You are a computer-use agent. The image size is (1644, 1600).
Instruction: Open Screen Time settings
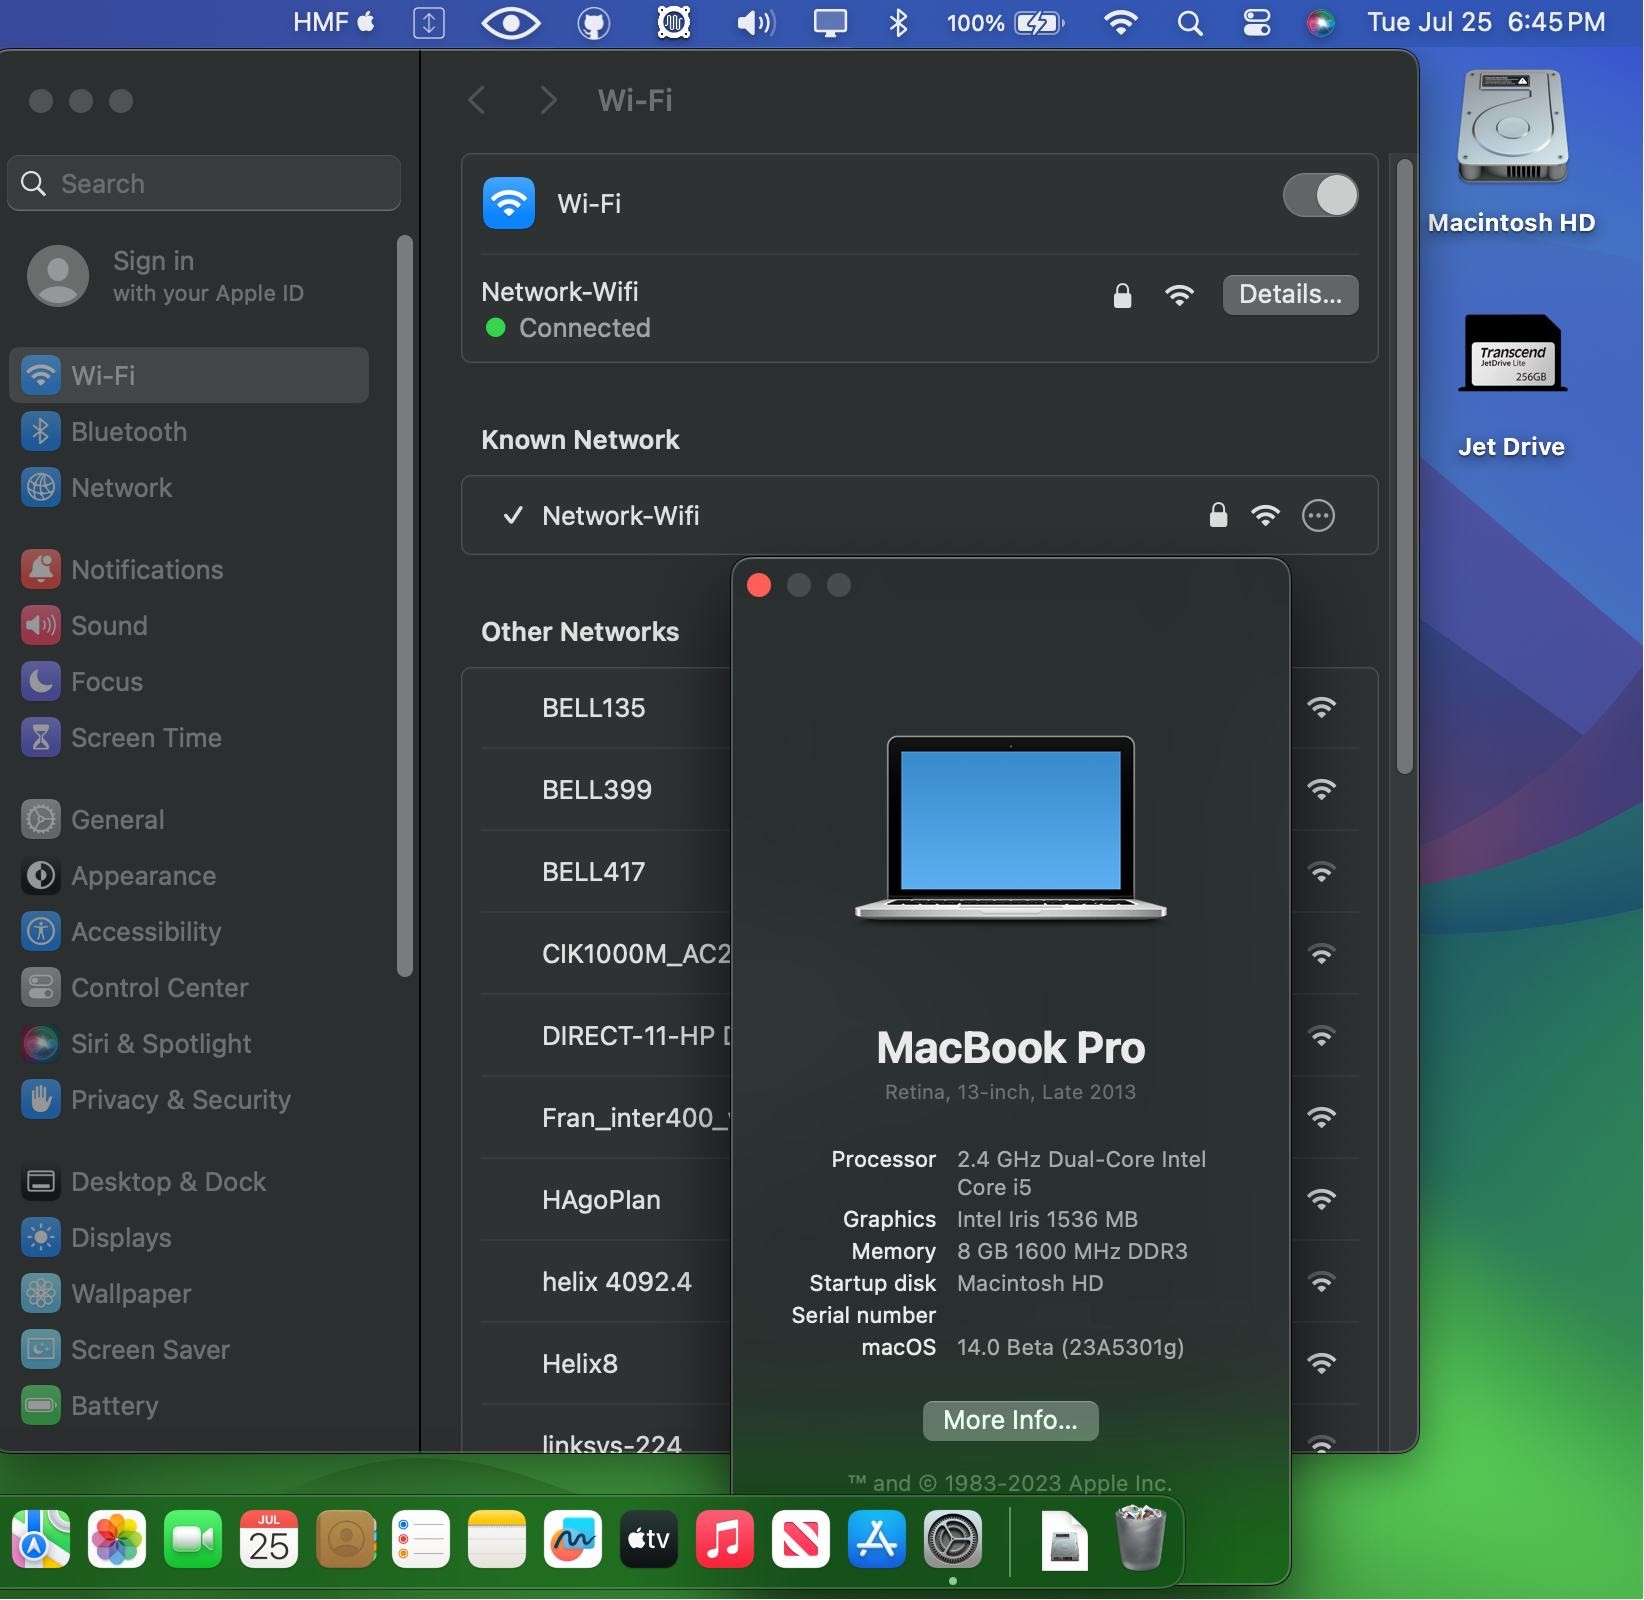point(189,737)
